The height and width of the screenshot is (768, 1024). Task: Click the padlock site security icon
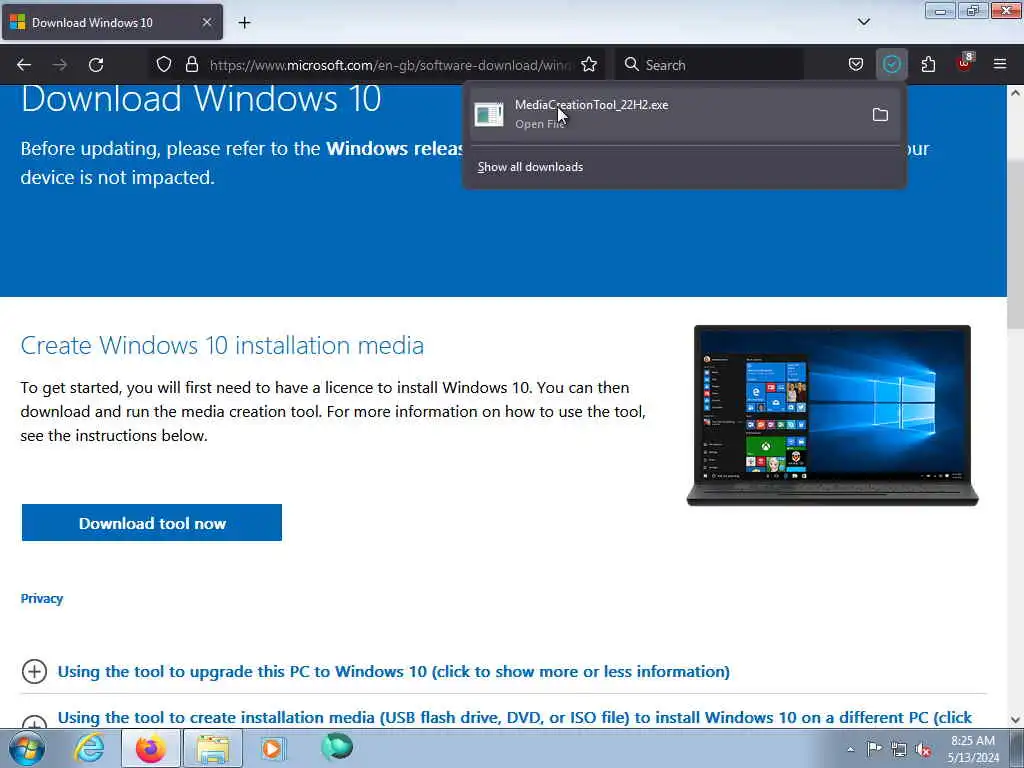coord(191,65)
